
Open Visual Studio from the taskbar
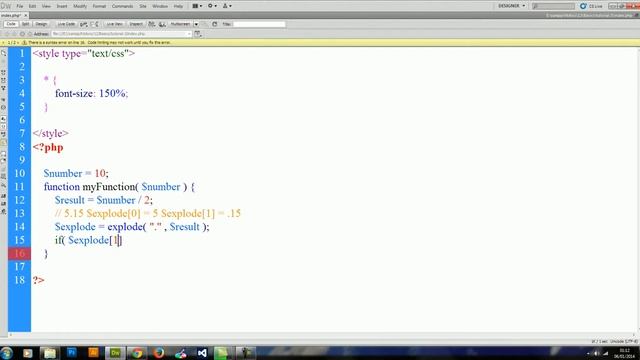(202, 353)
